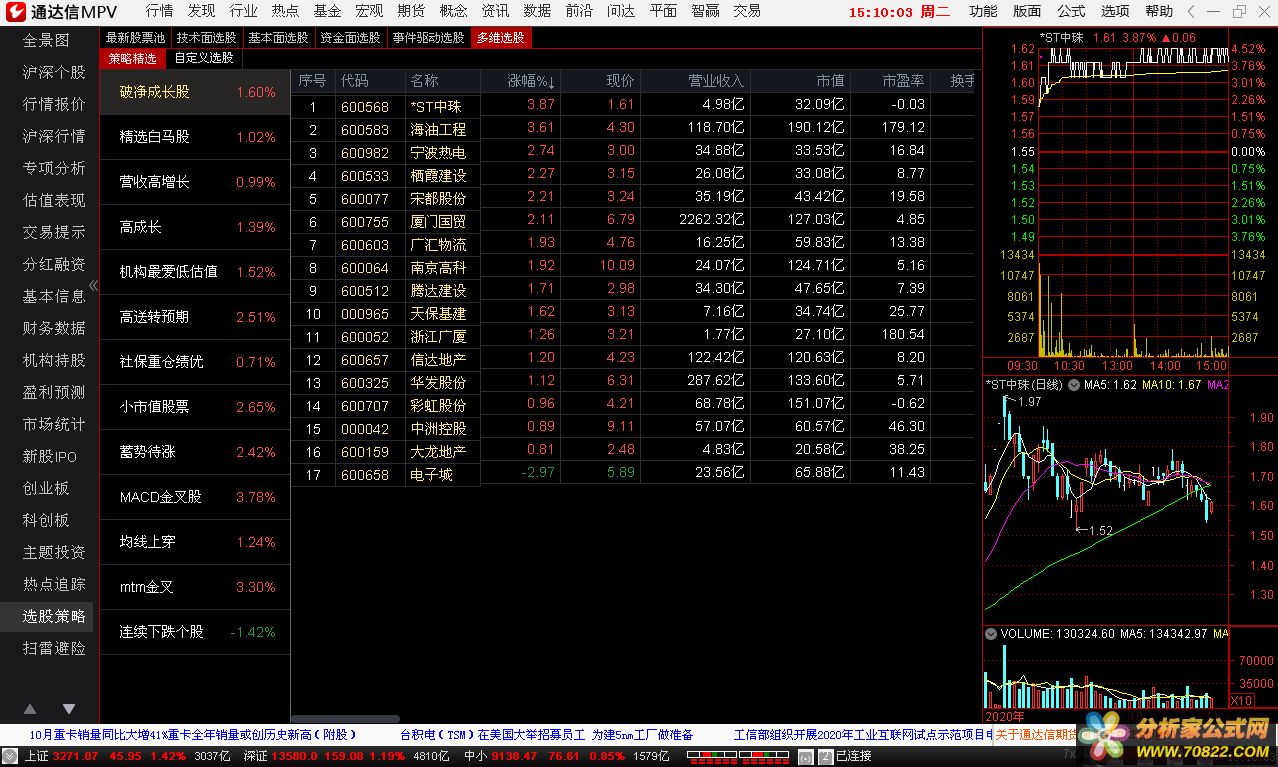Click the 市盈率 column header
Viewport: 1278px width, 767px height.
[904, 81]
